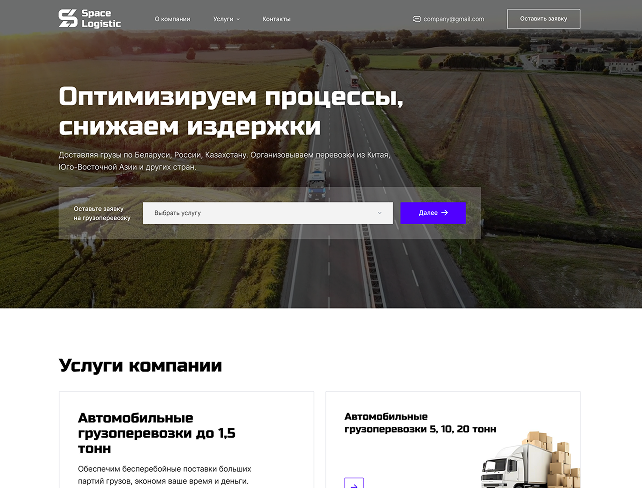The image size is (642, 488).
Task: Click the mail icon beside the email
Action: click(x=416, y=19)
